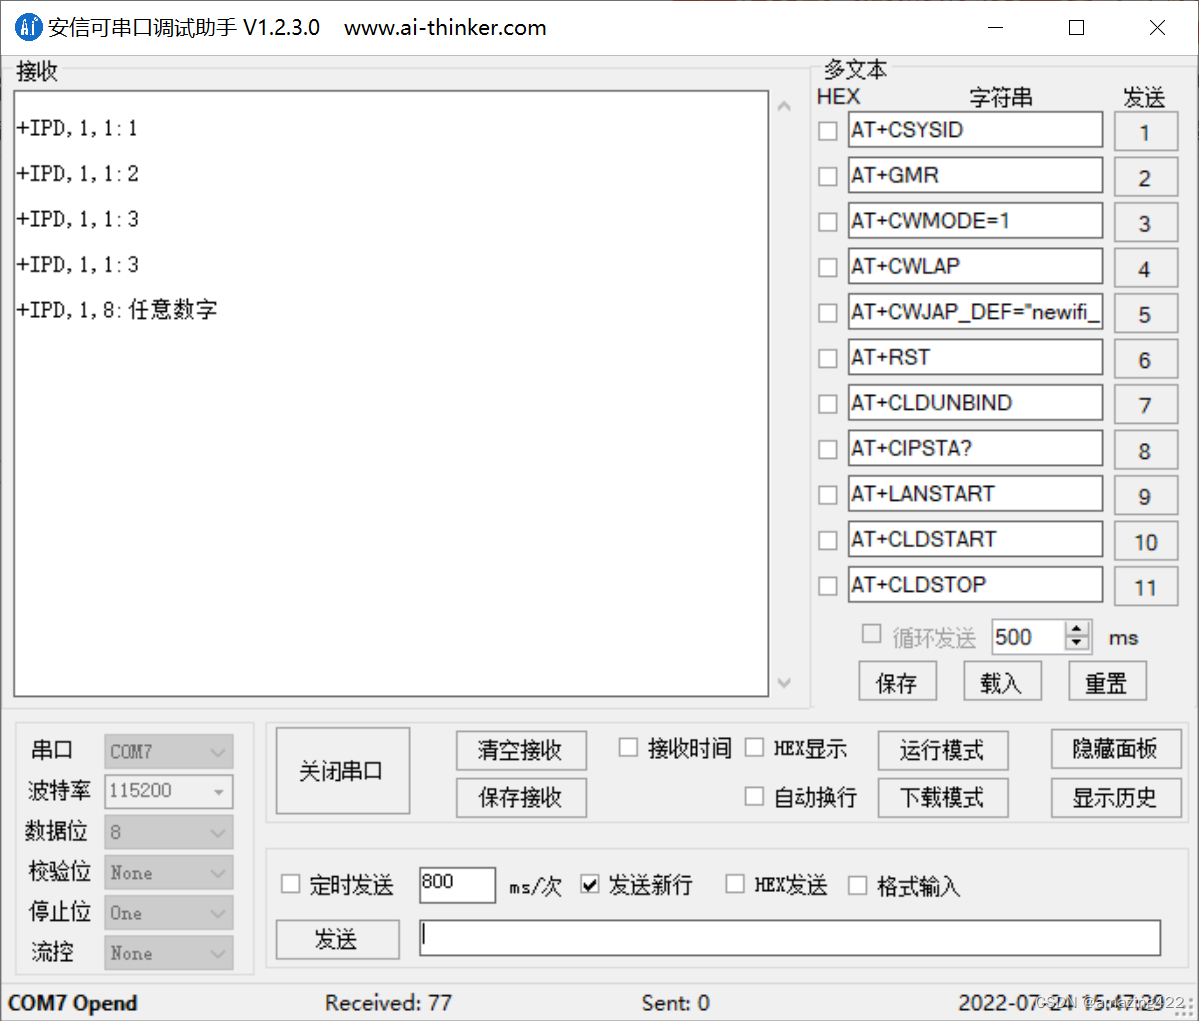1199x1021 pixels.
Task: Click the 'Received: 77' status bar counter
Action: 388,1003
